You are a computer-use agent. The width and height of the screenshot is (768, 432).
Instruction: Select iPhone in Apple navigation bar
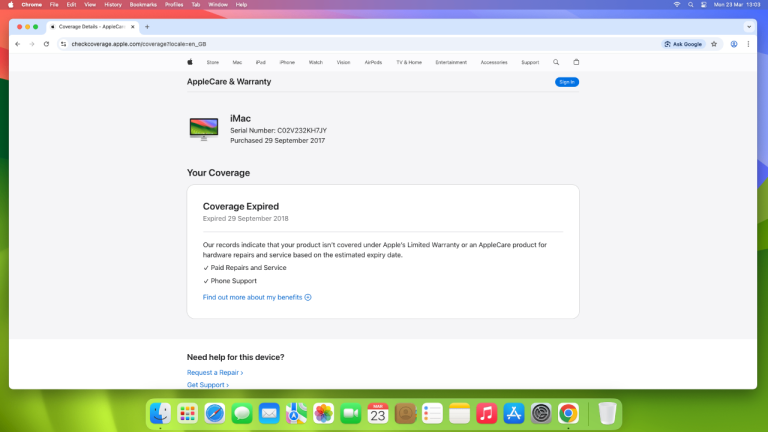coord(287,62)
